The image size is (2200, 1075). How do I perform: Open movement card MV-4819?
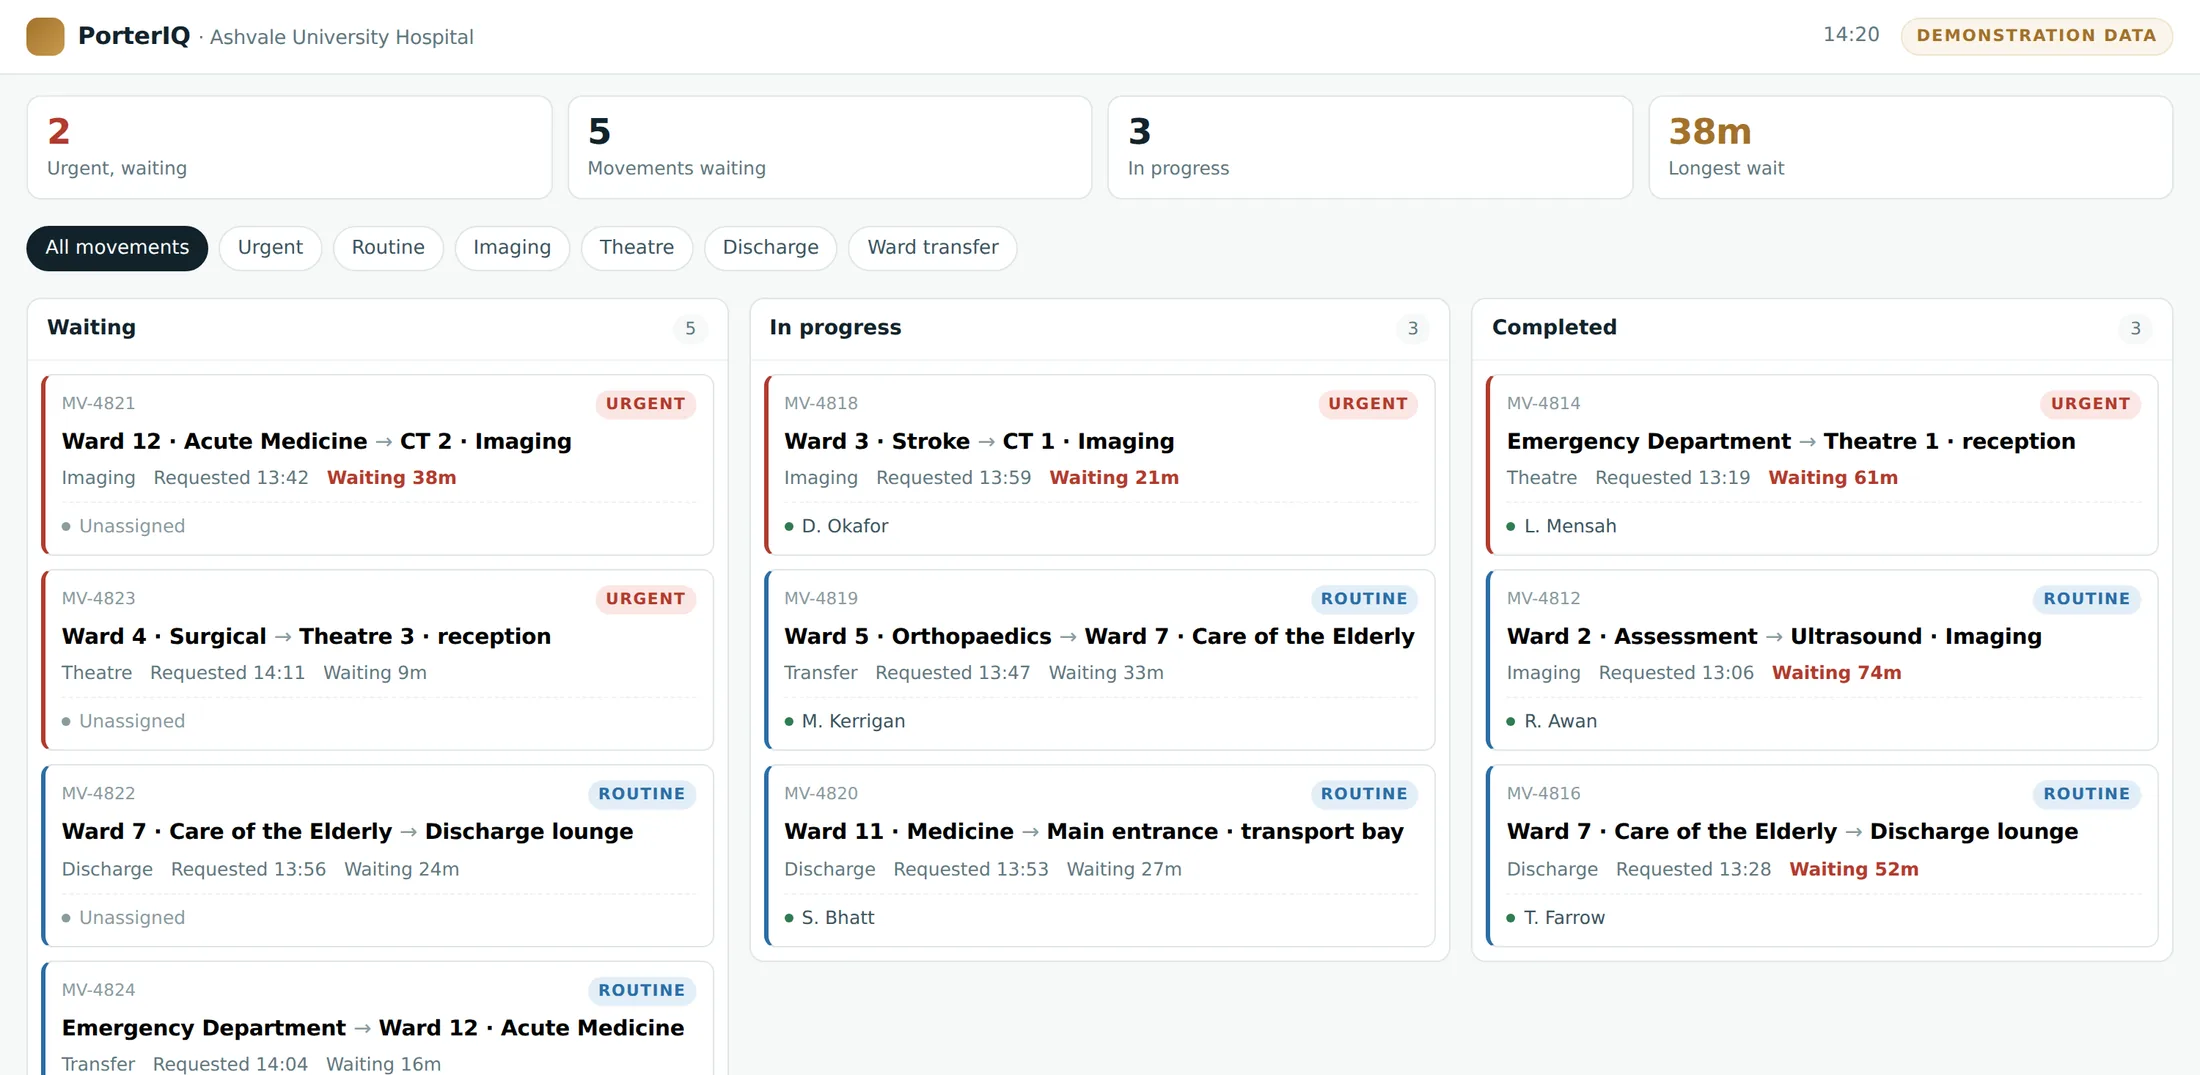[x=1099, y=660]
